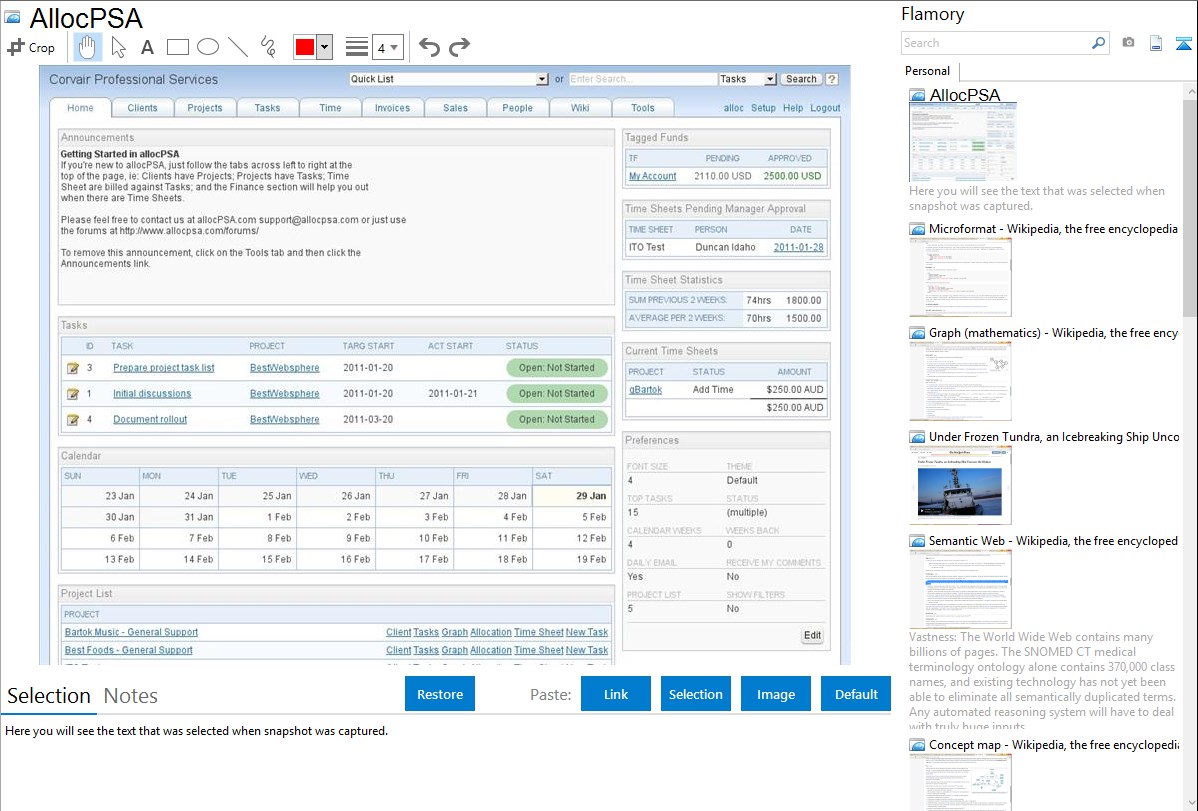
Task: Select the straight line tool
Action: click(x=238, y=47)
